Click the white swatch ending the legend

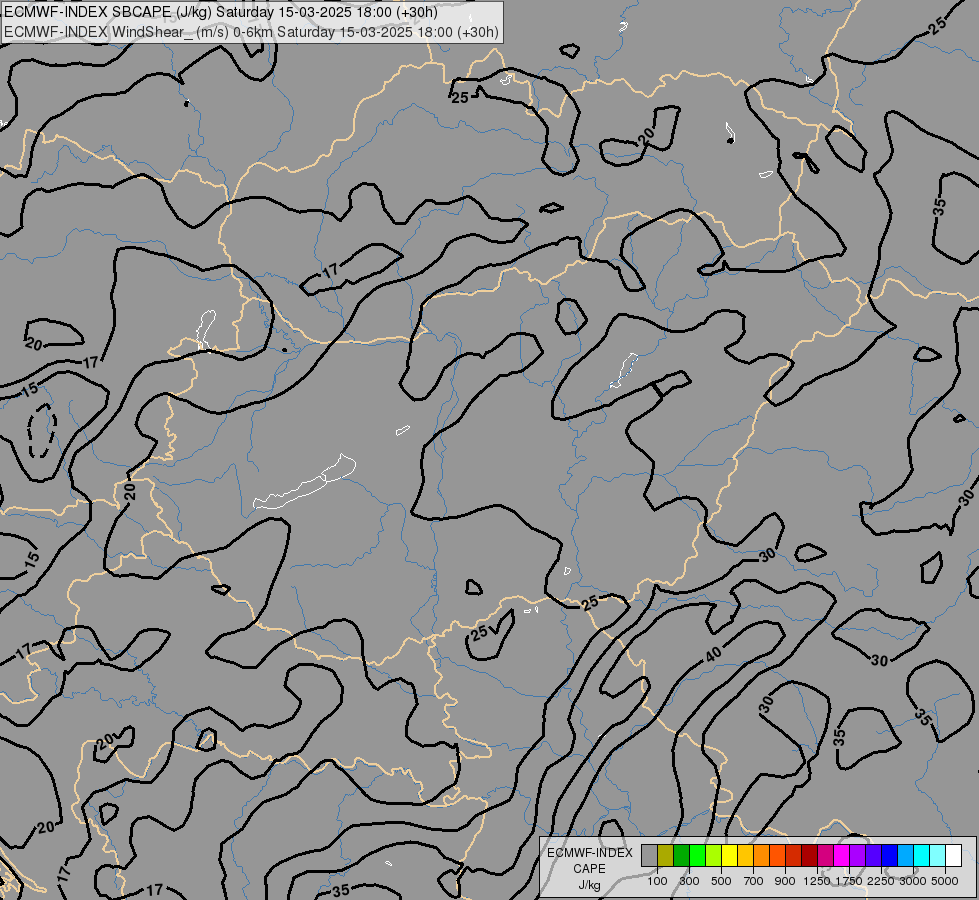tap(953, 855)
